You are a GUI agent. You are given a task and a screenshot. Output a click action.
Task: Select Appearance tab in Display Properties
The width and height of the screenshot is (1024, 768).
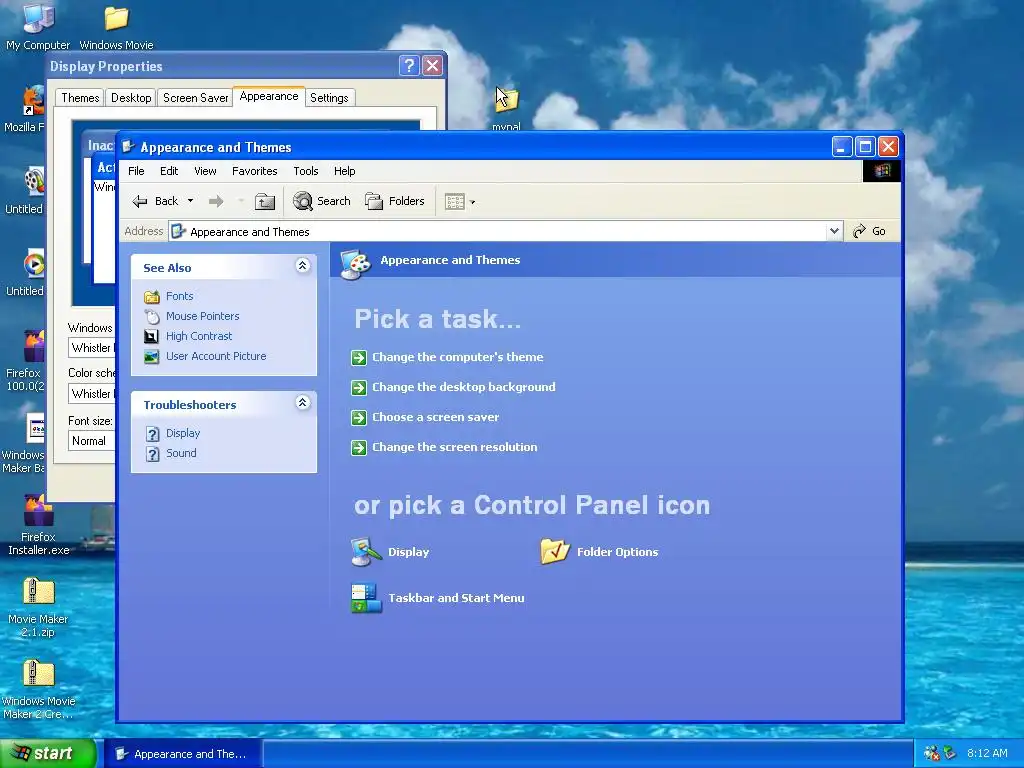tap(268, 96)
